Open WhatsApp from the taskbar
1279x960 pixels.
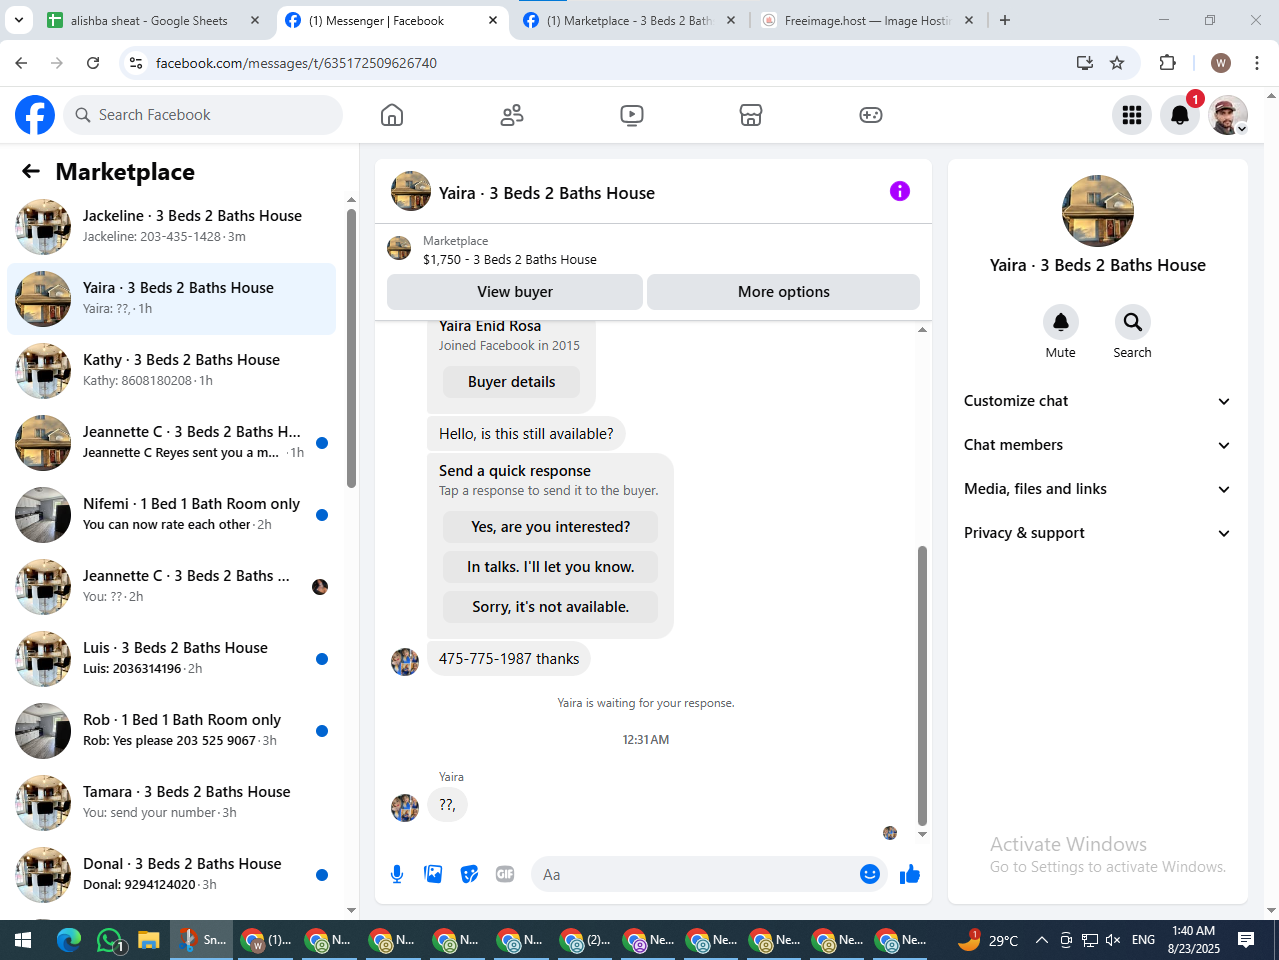(110, 940)
